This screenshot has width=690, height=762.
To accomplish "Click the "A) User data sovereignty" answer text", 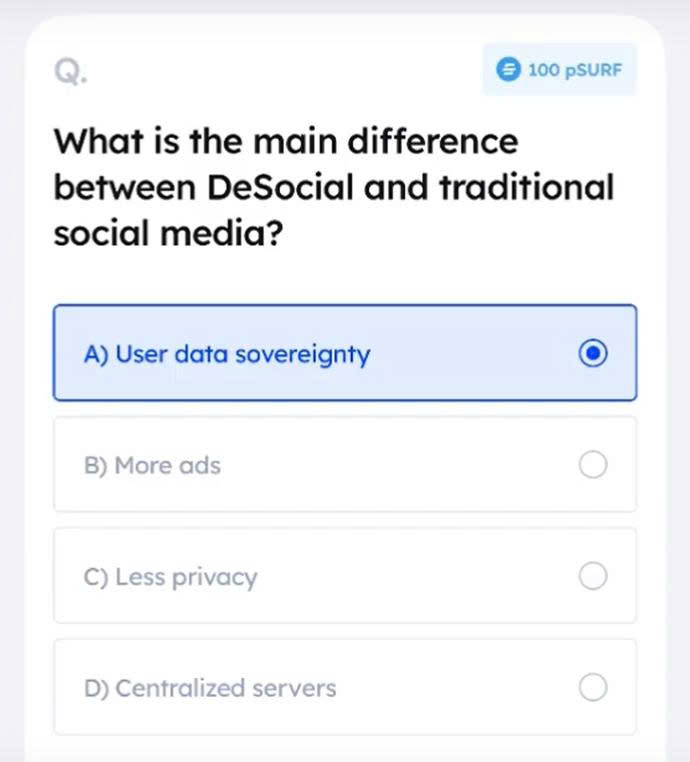I will pos(227,354).
